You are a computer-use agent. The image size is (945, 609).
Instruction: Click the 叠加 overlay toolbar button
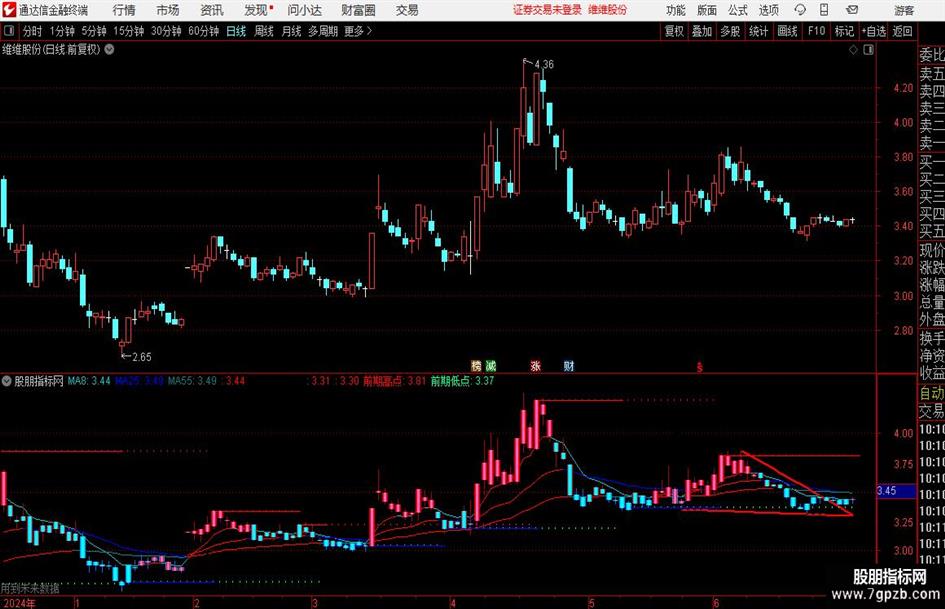(702, 31)
